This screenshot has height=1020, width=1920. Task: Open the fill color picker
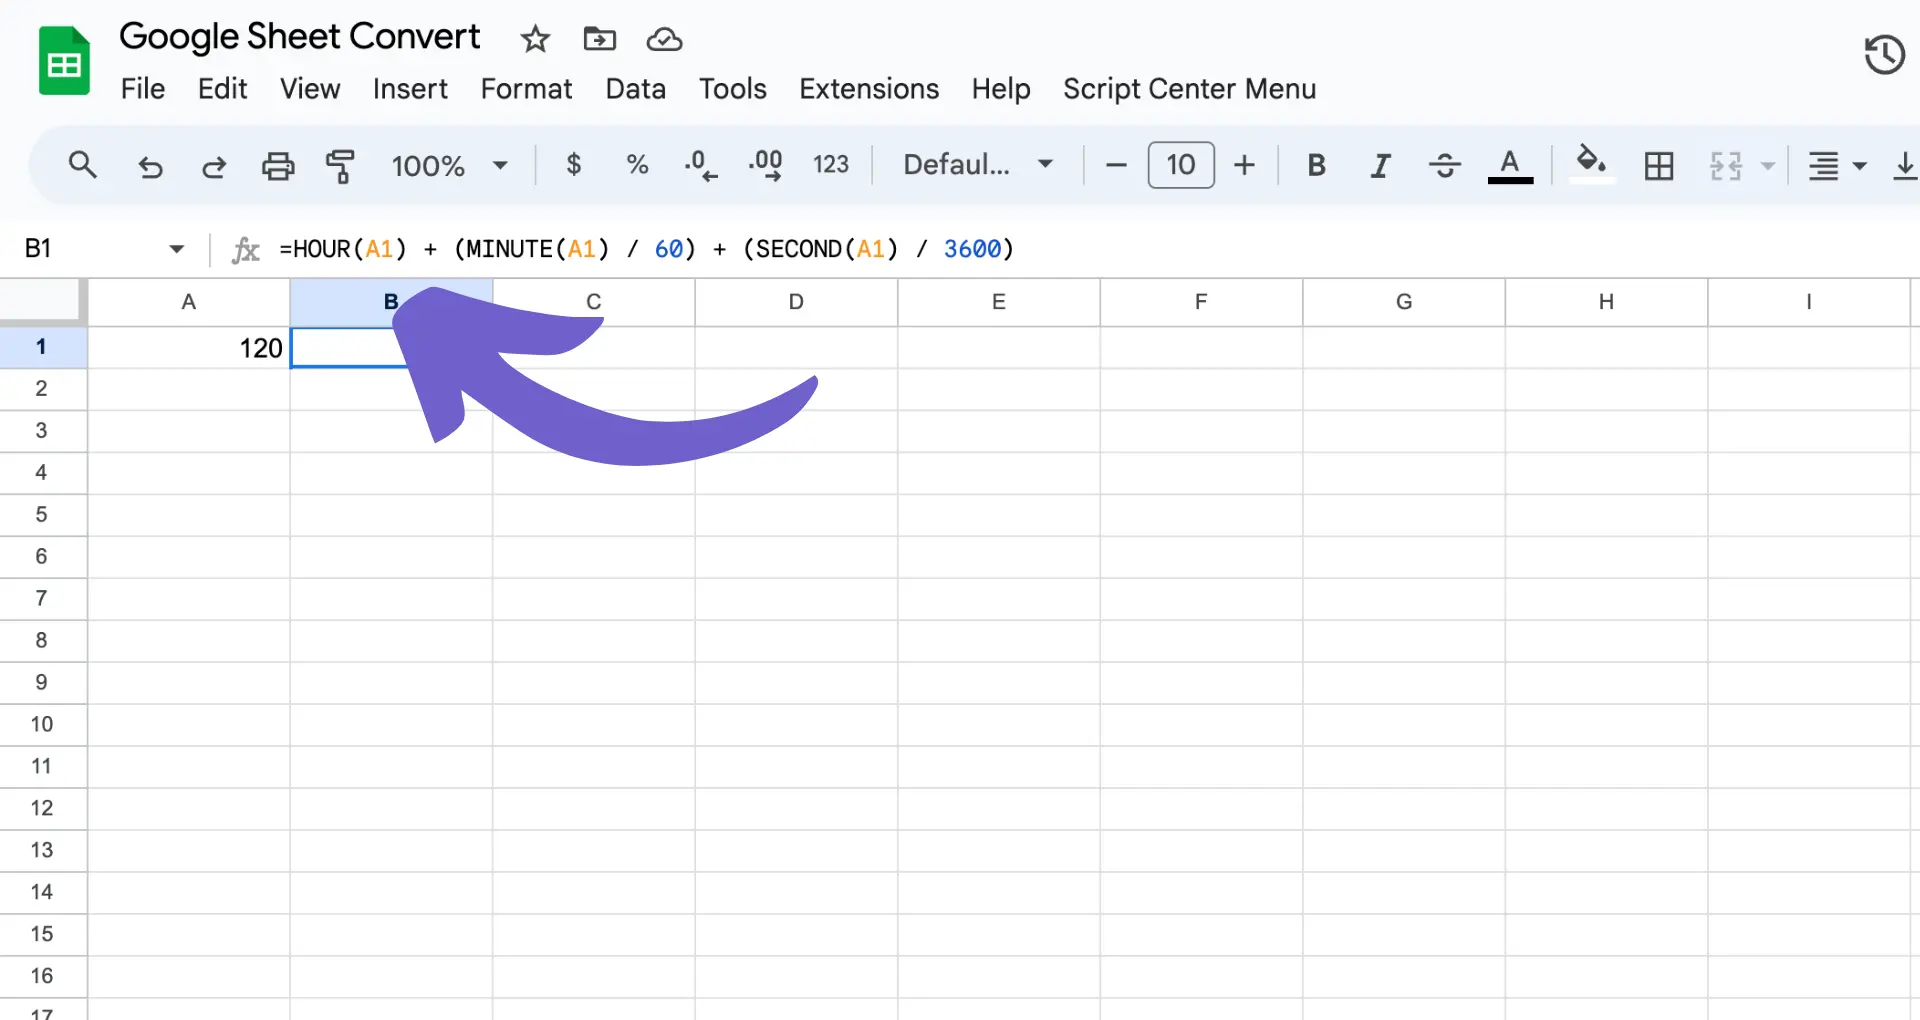point(1591,164)
